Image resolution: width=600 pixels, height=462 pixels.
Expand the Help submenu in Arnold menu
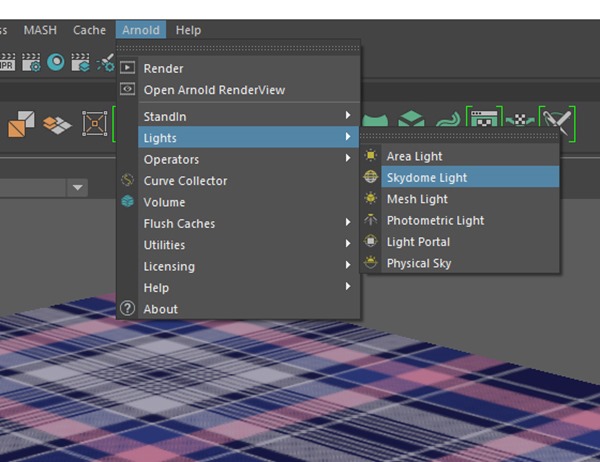click(x=248, y=288)
